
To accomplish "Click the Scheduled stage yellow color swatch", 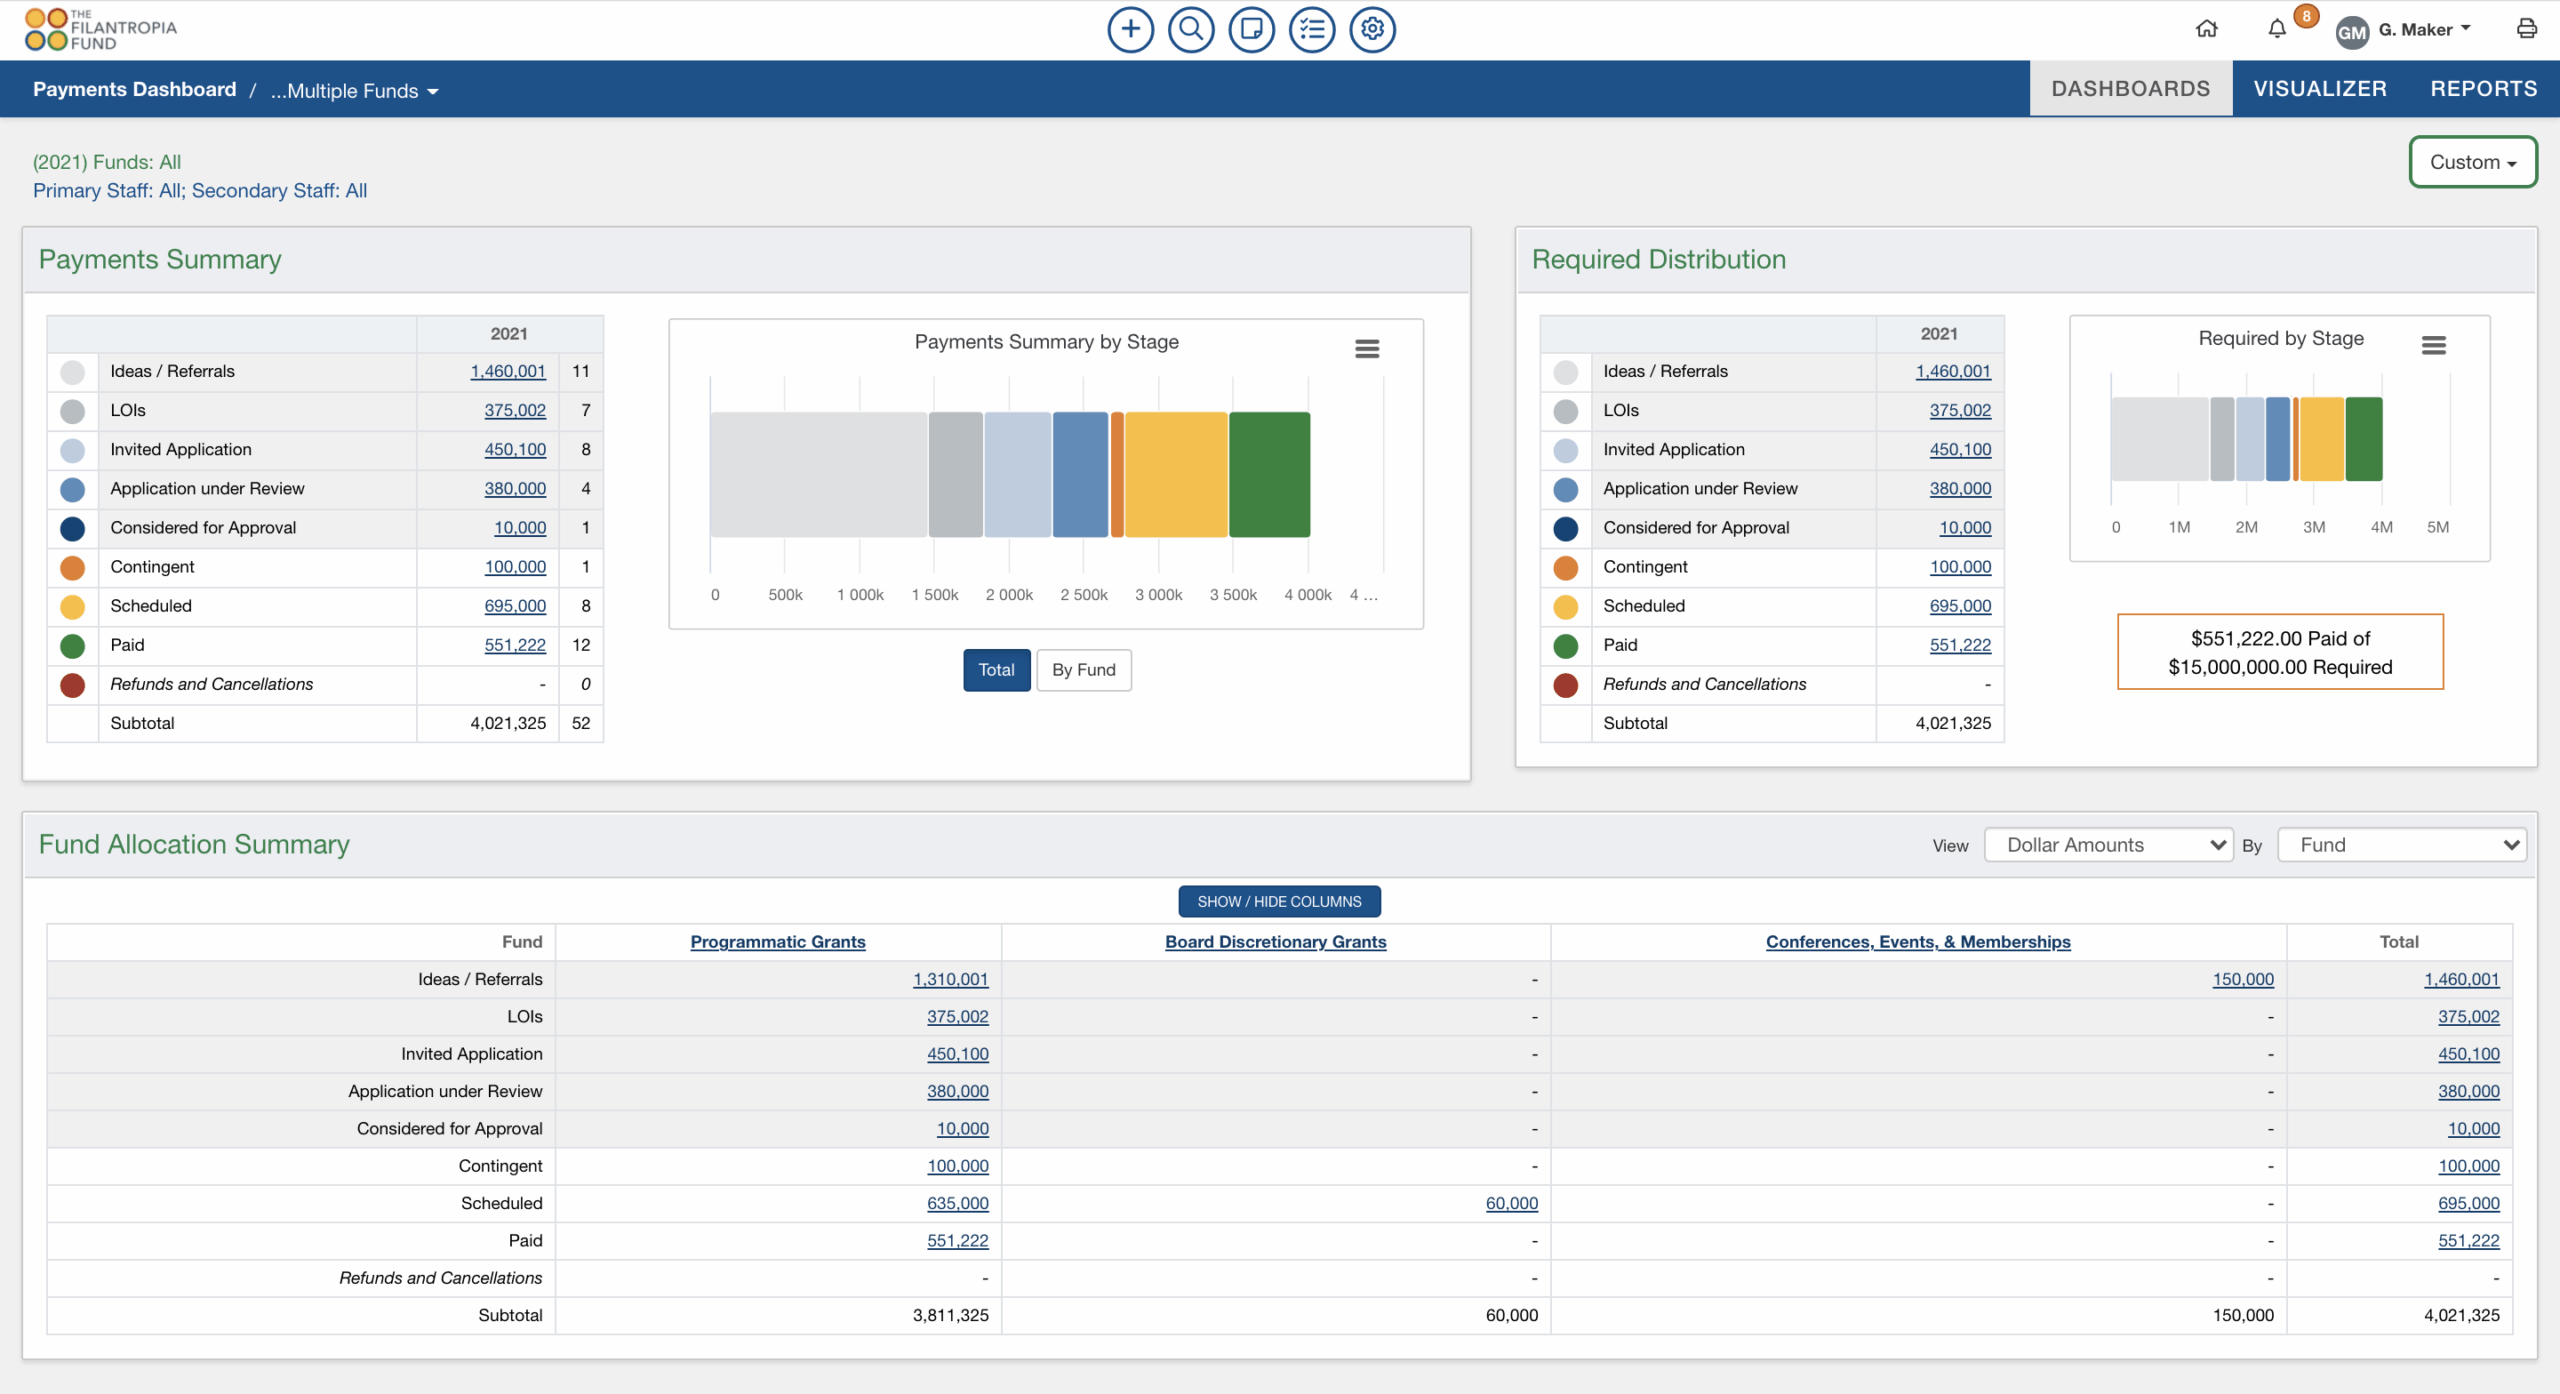I will tap(72, 606).
